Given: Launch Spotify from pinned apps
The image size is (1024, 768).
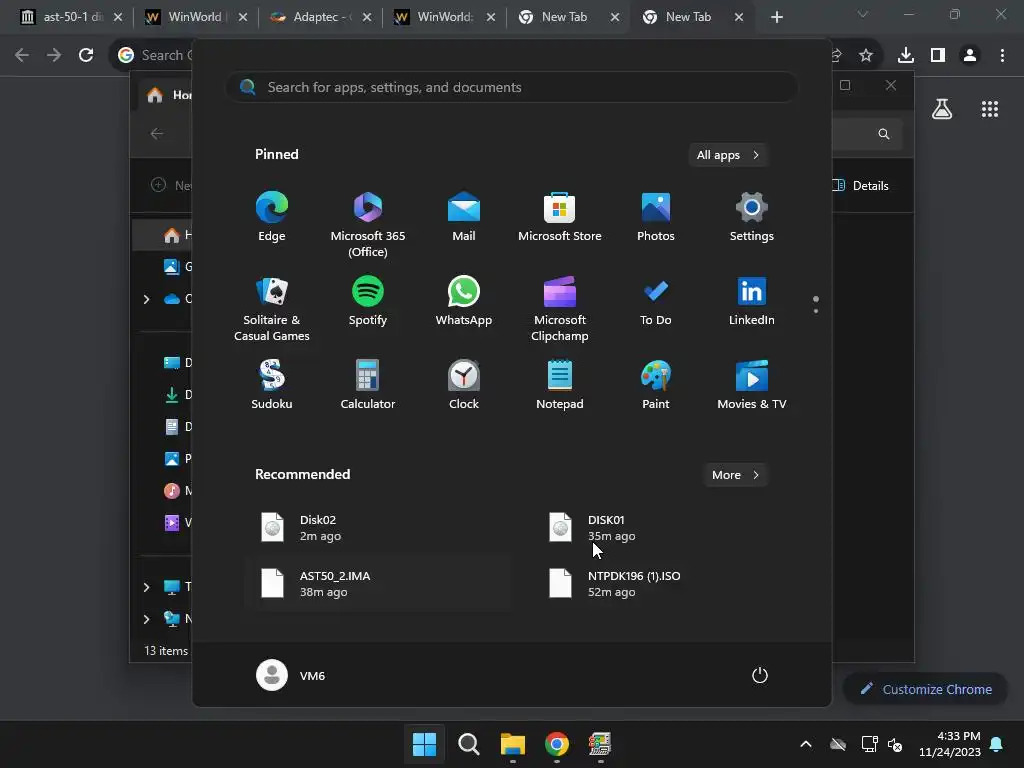Looking at the screenshot, I should click(368, 302).
